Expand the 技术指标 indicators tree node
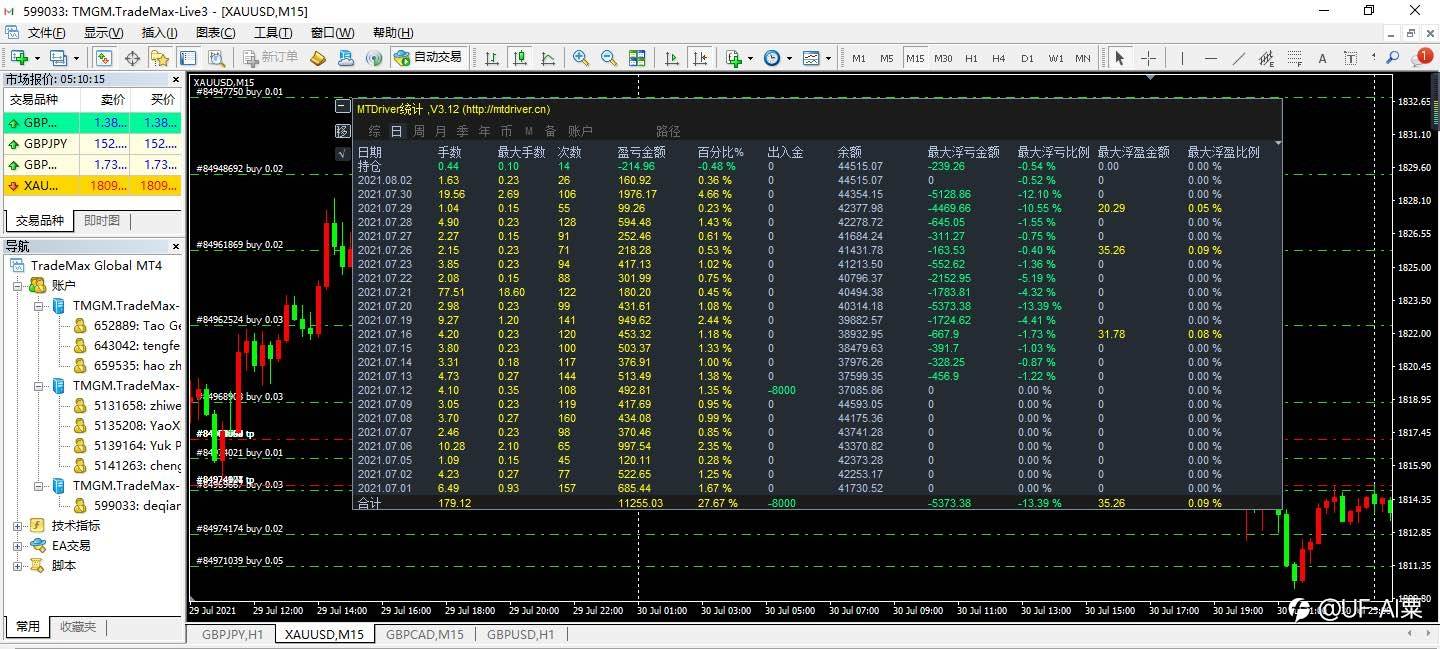This screenshot has width=1440, height=649. click(17, 526)
